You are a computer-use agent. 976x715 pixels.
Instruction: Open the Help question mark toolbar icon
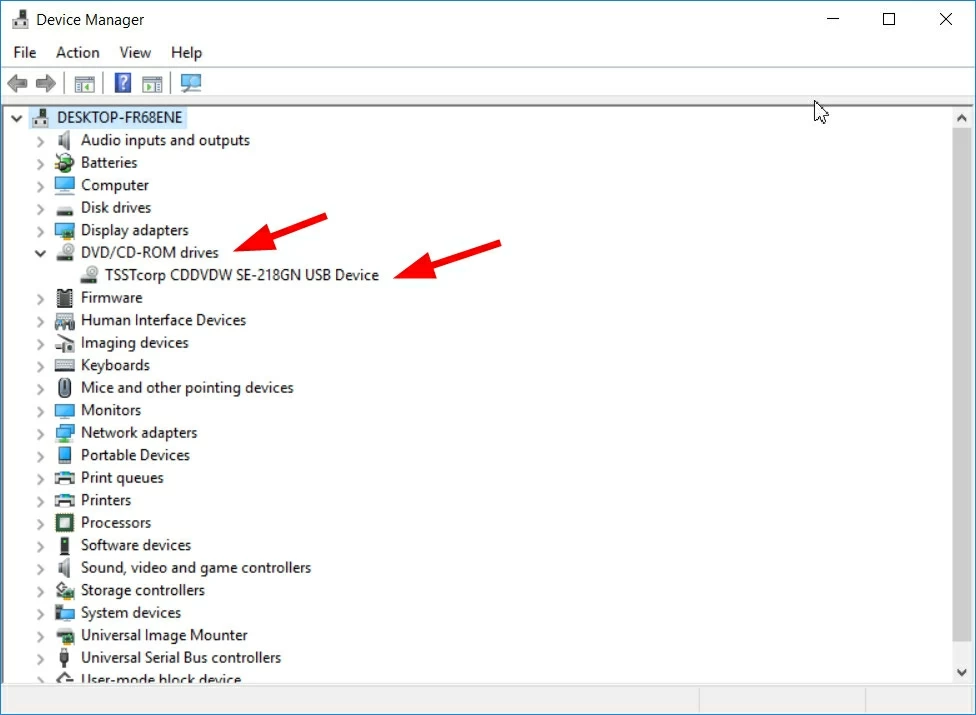click(x=123, y=83)
